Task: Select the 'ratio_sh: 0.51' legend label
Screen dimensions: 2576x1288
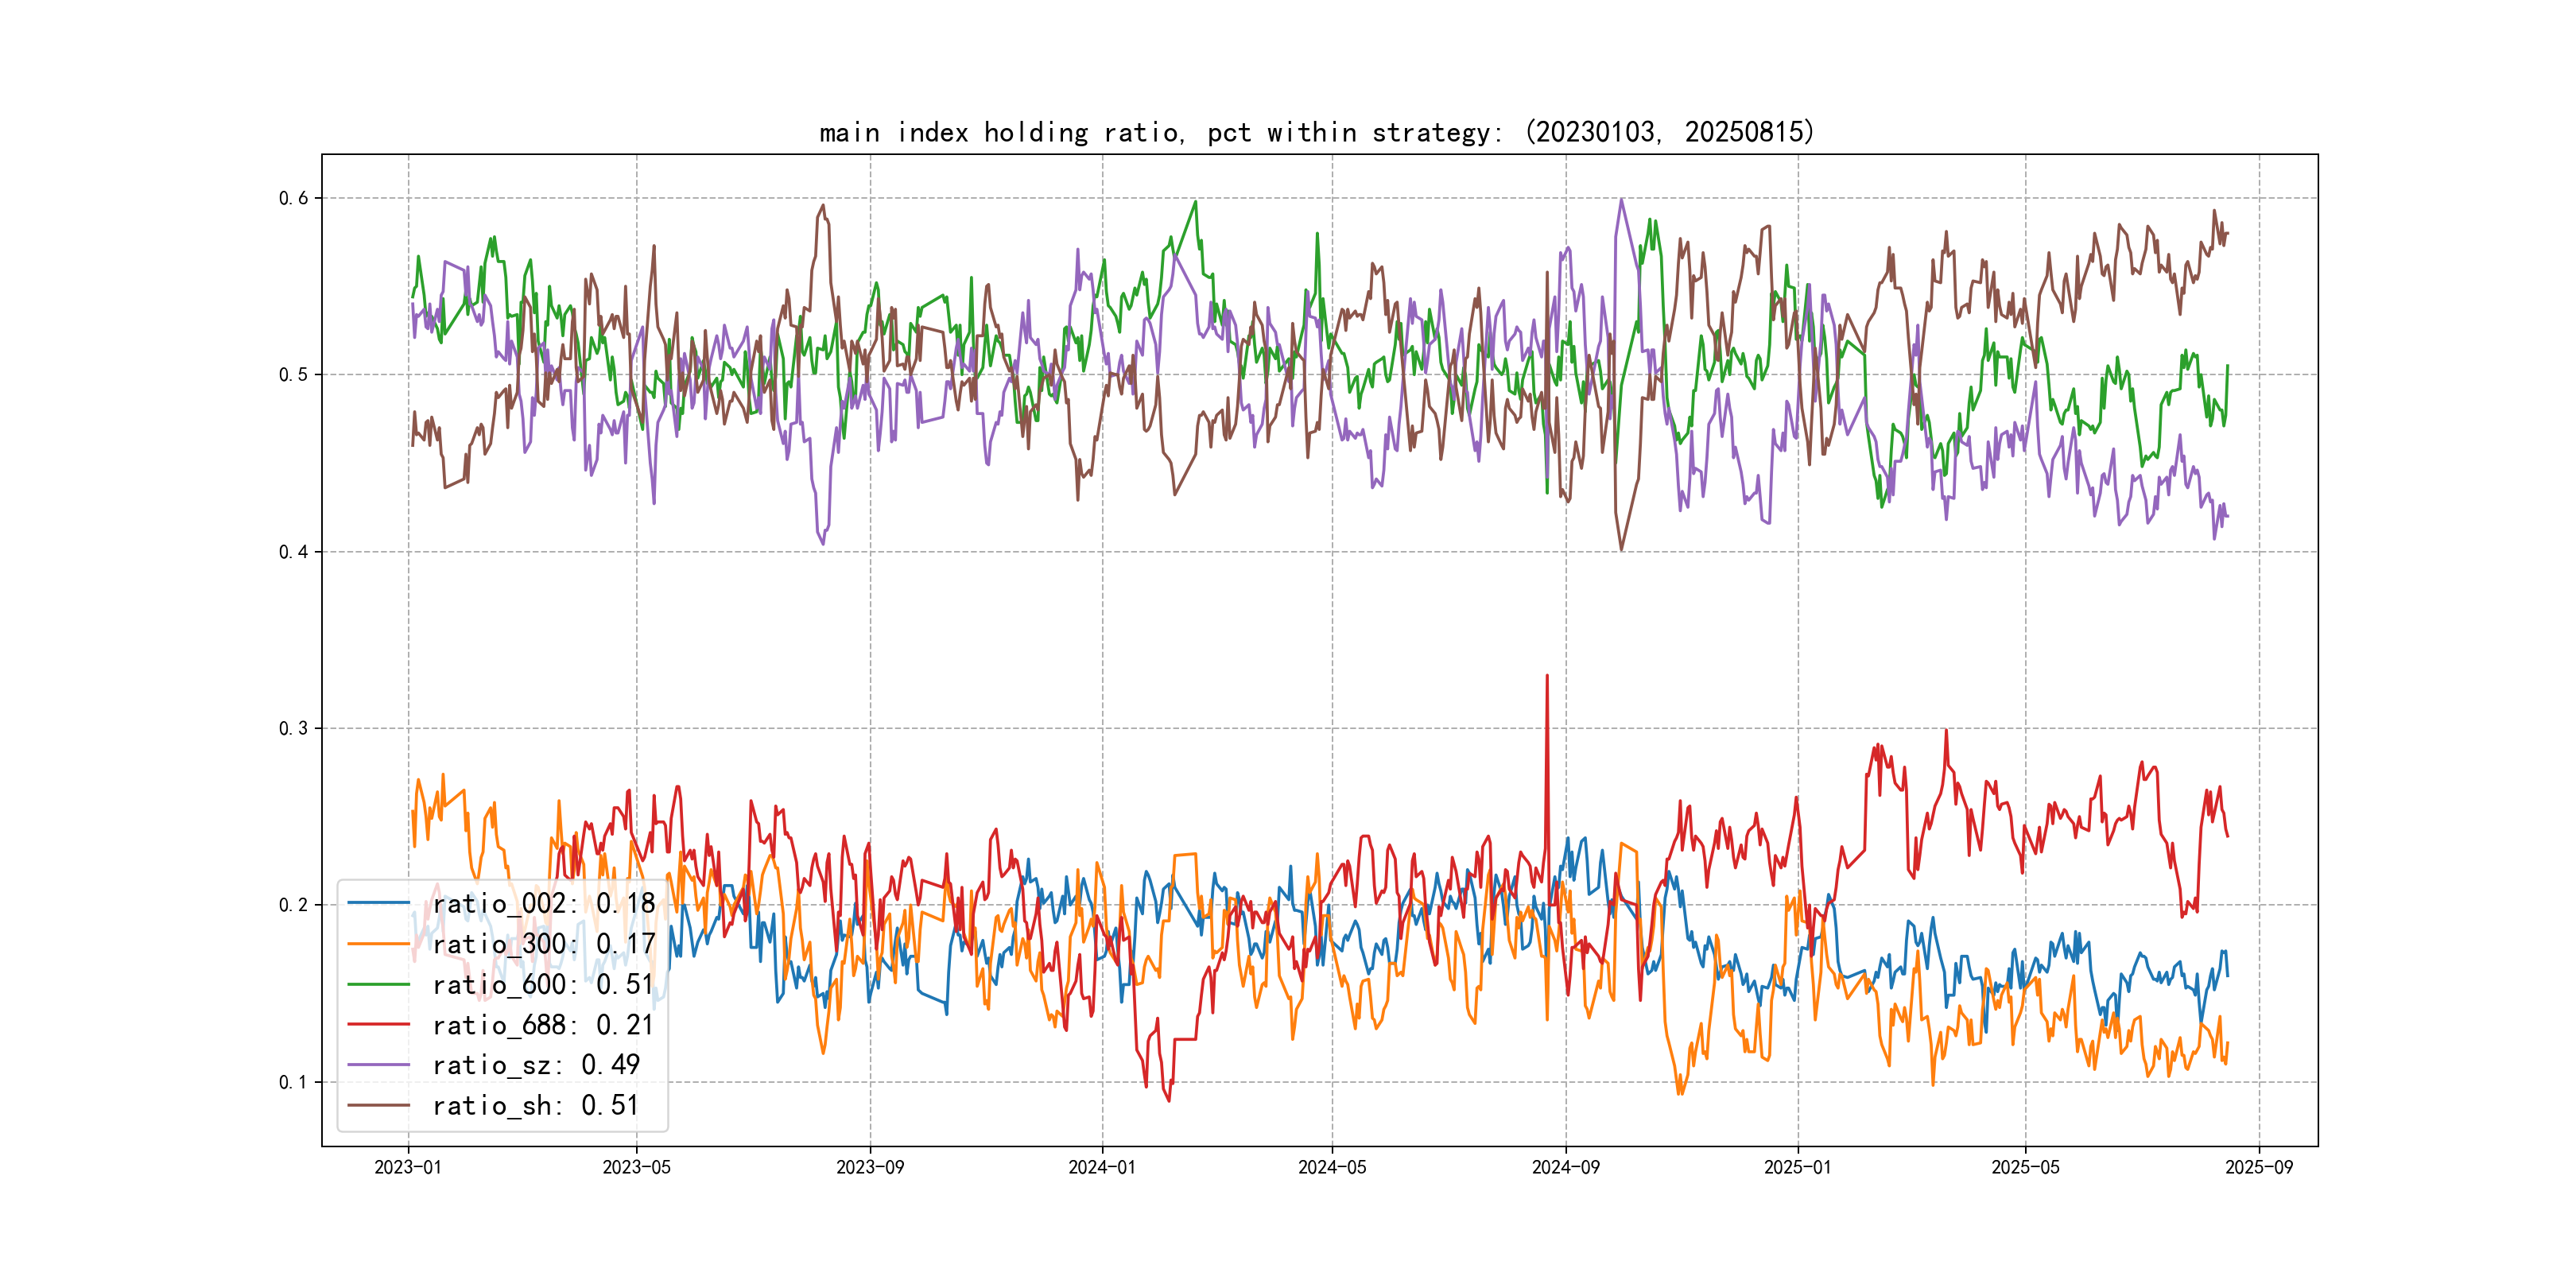Action: [535, 1105]
